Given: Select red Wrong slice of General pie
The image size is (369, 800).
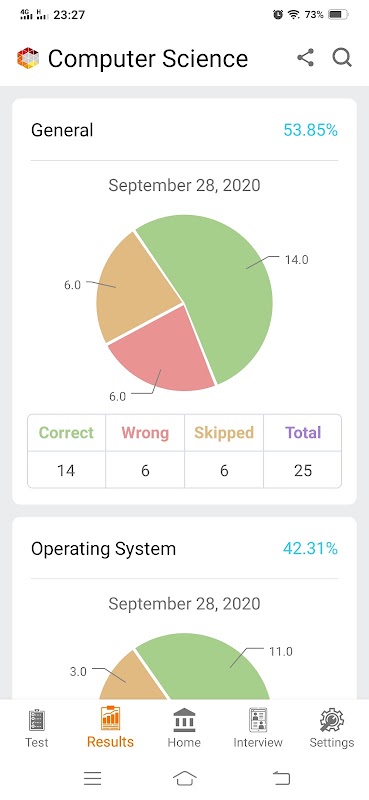Looking at the screenshot, I should click(162, 355).
